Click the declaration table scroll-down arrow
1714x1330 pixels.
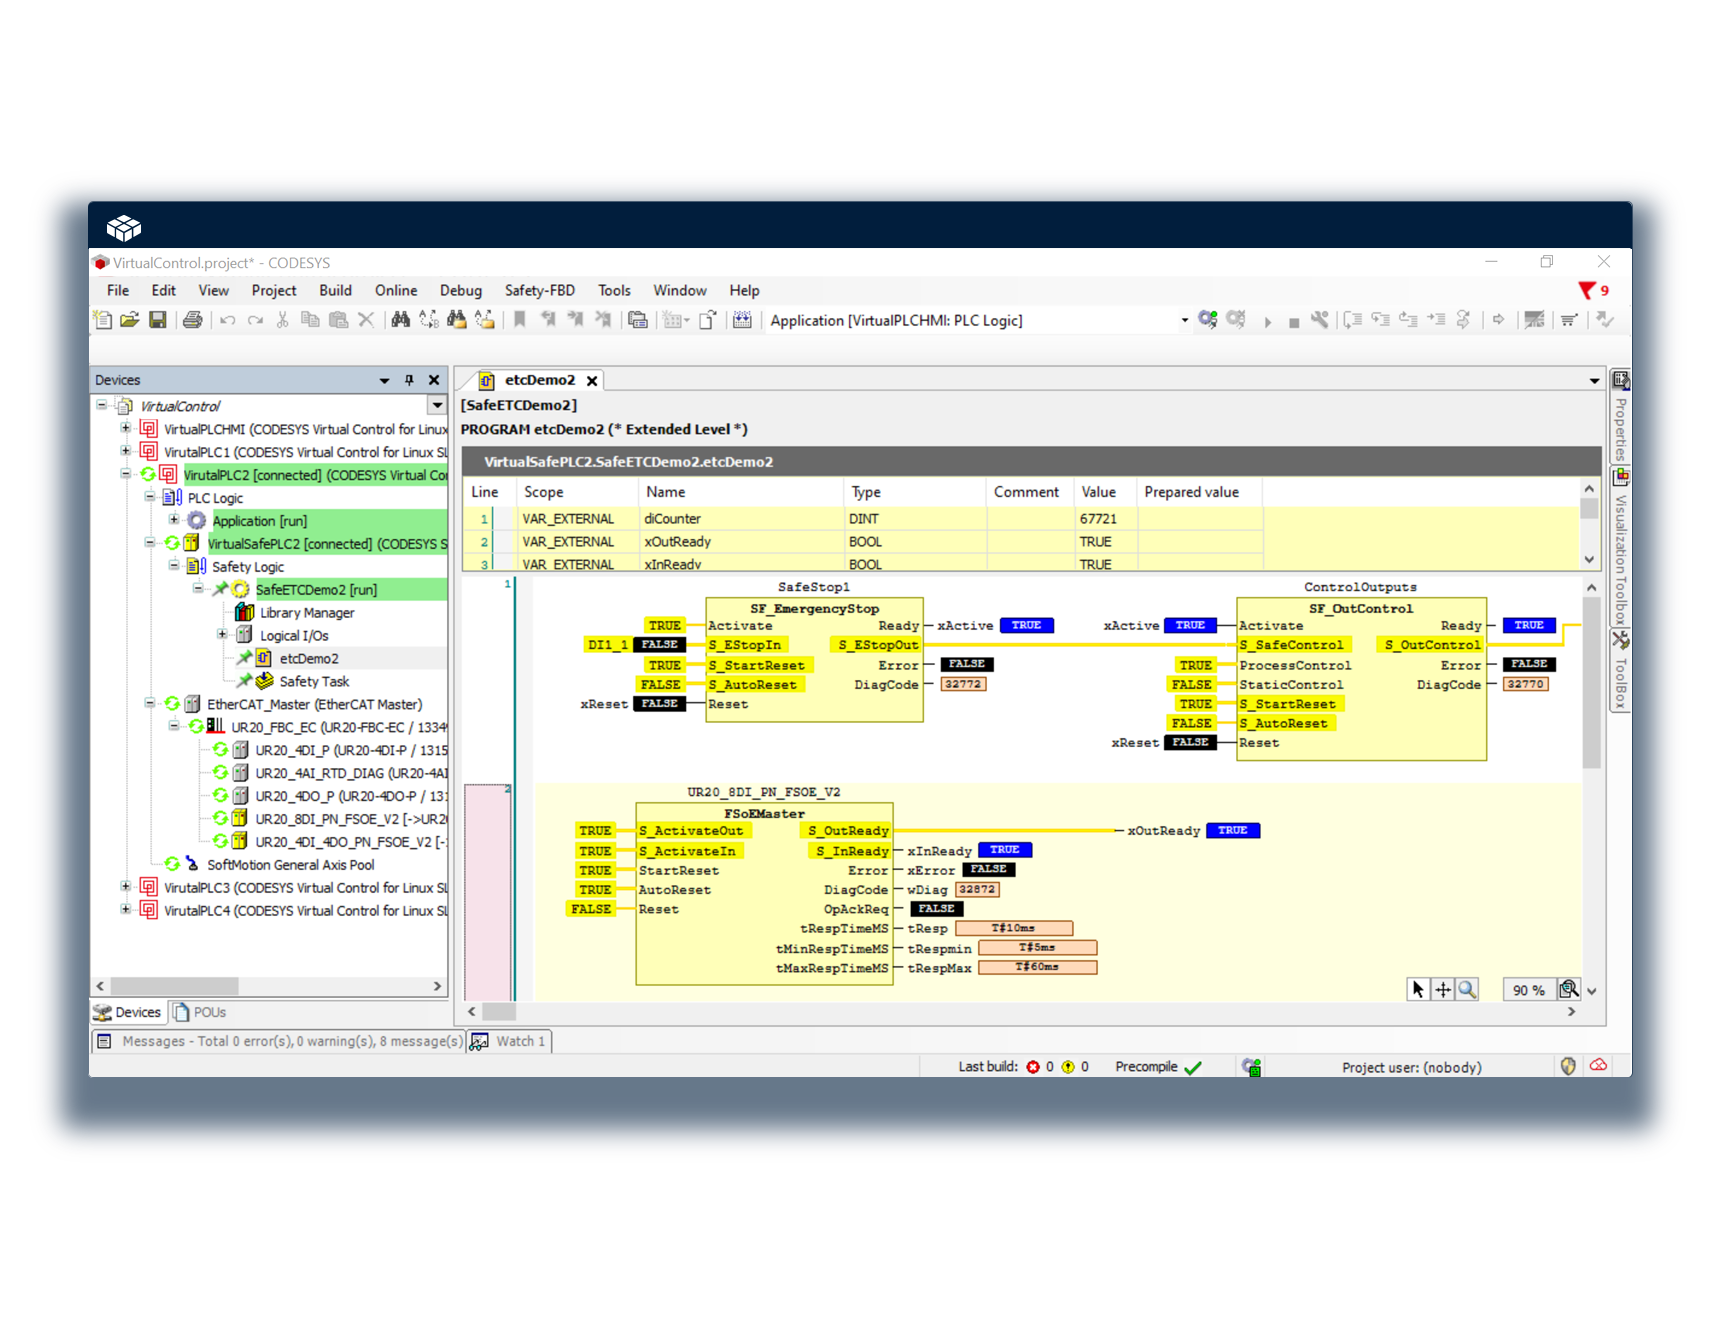1589,560
